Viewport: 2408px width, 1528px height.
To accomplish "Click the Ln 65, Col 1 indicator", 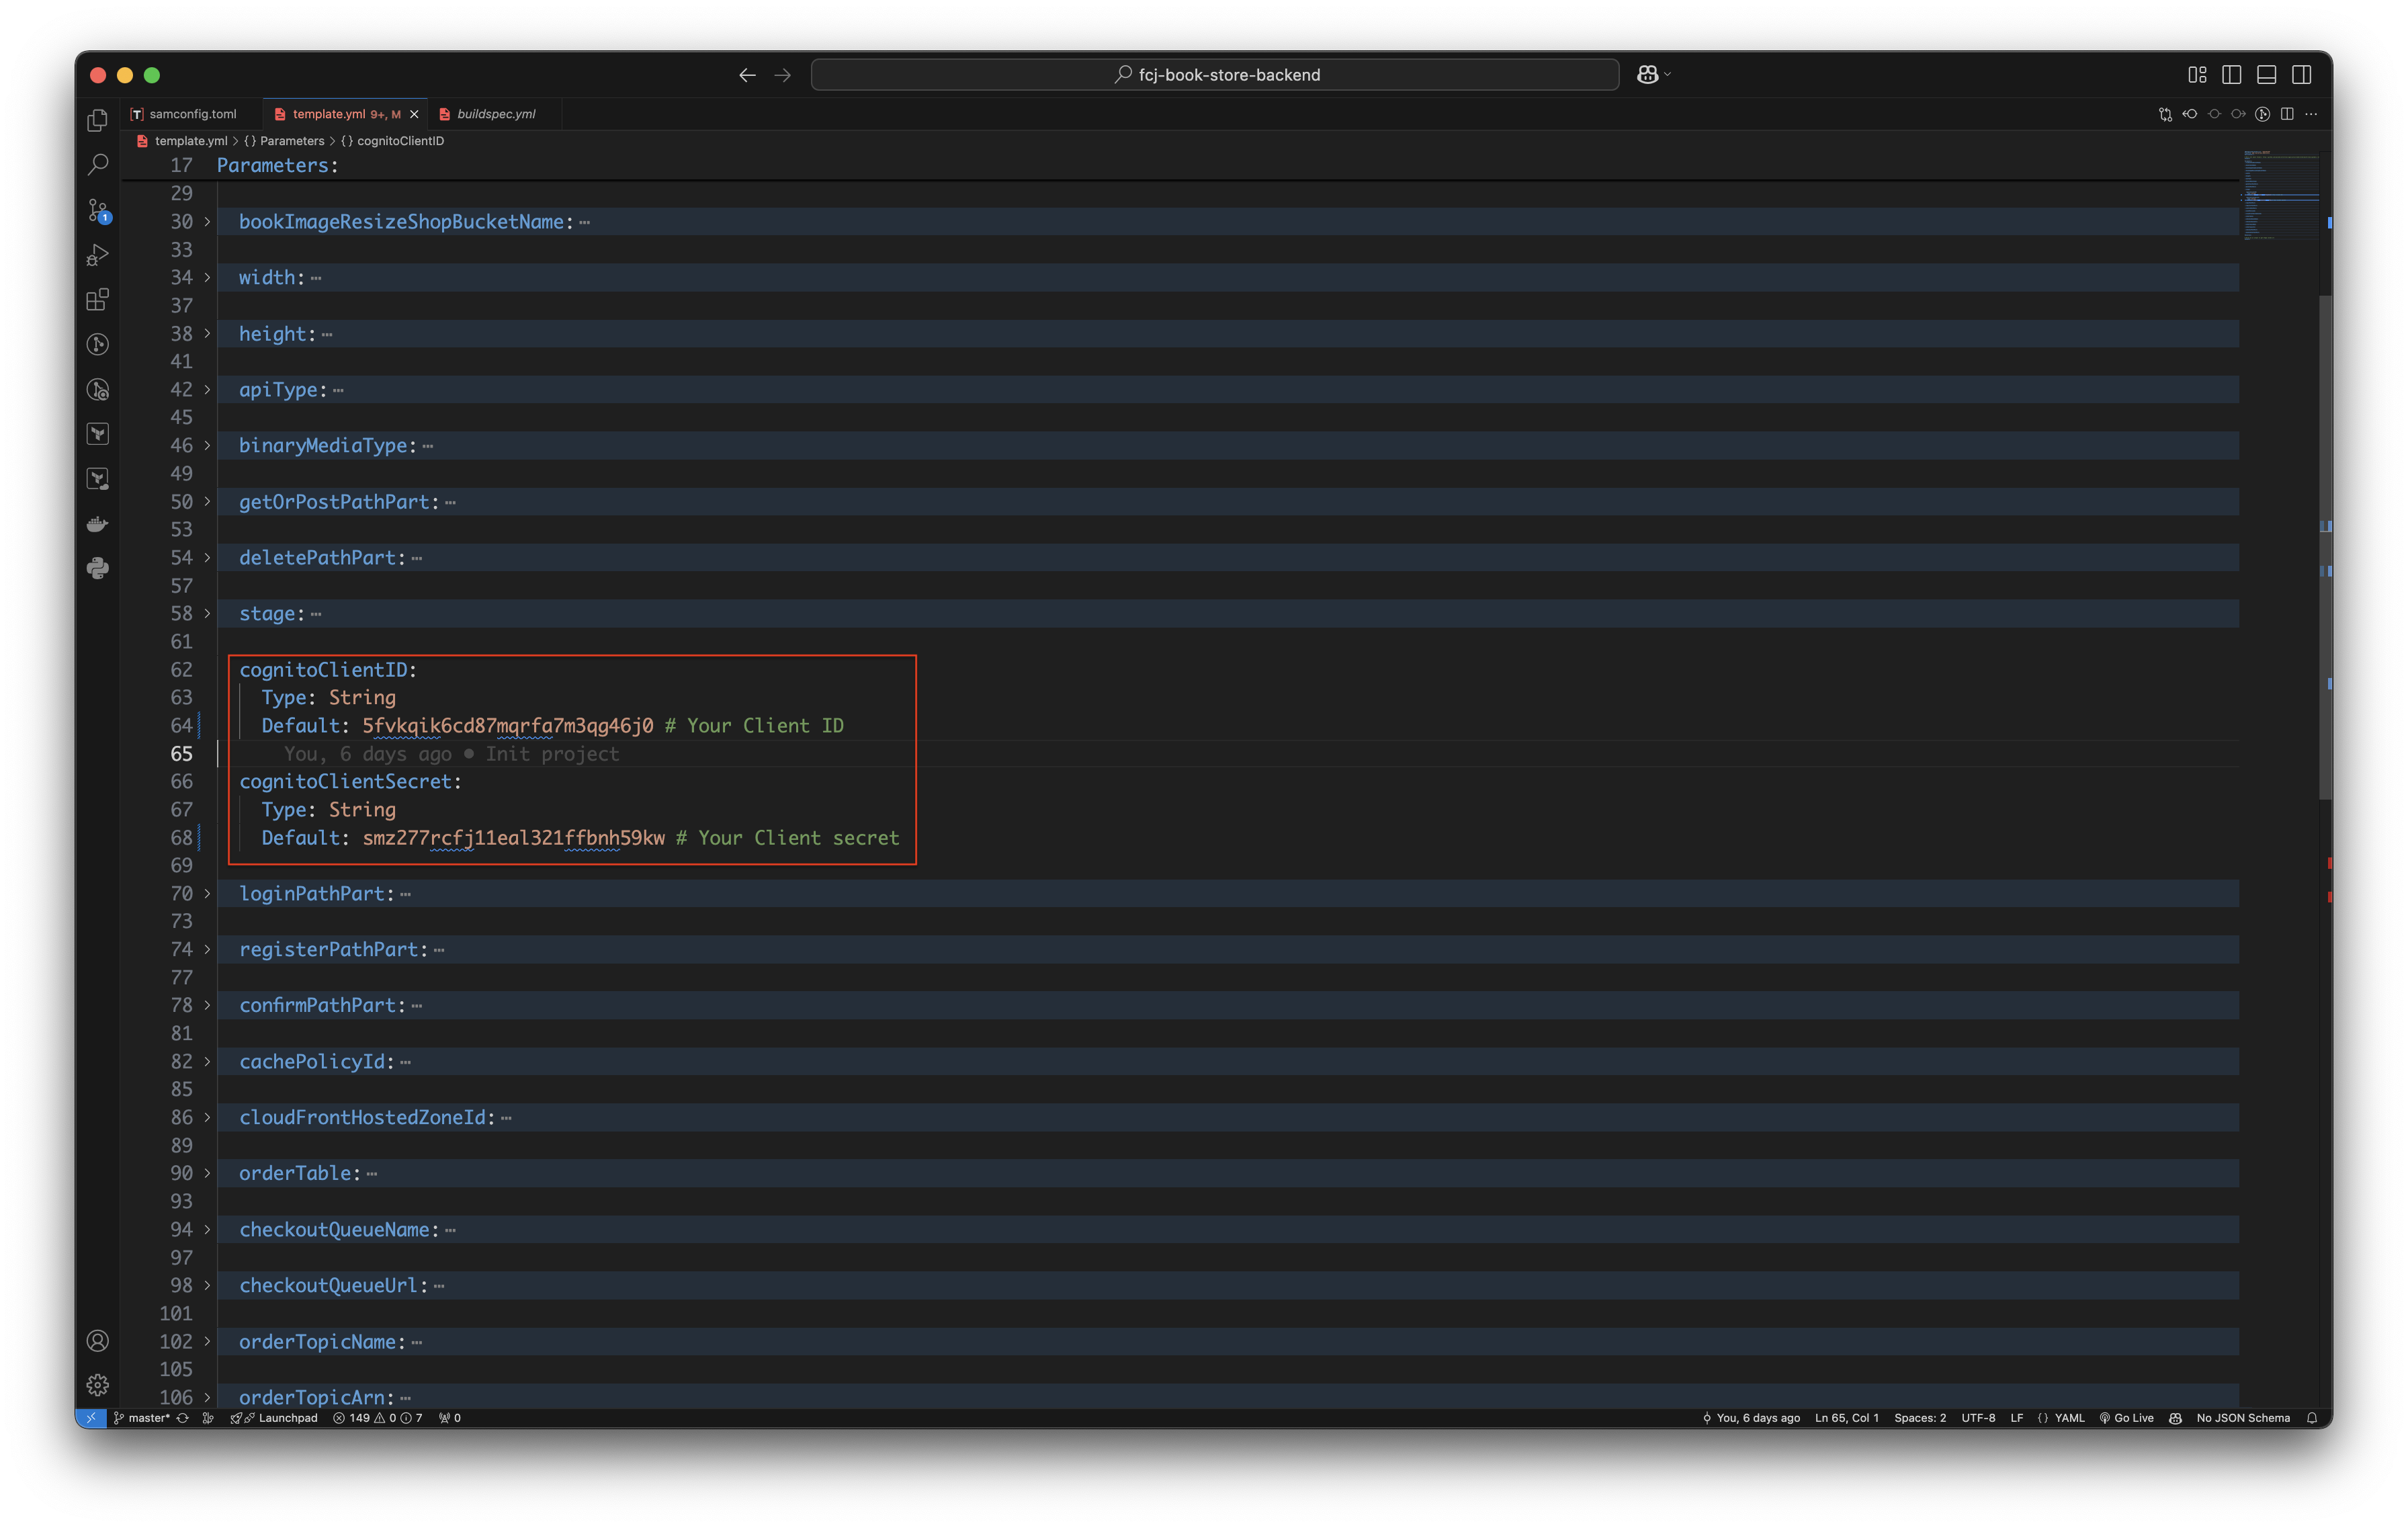I will [1847, 1418].
